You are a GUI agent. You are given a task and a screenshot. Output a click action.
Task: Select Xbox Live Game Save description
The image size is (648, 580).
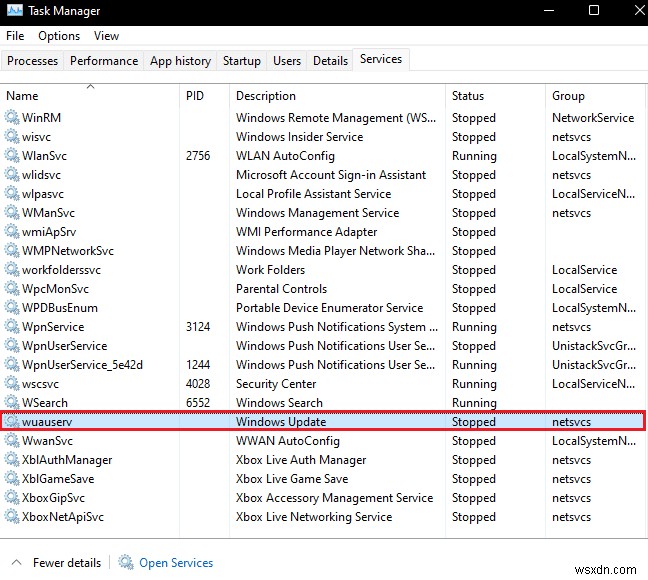tap(292, 479)
